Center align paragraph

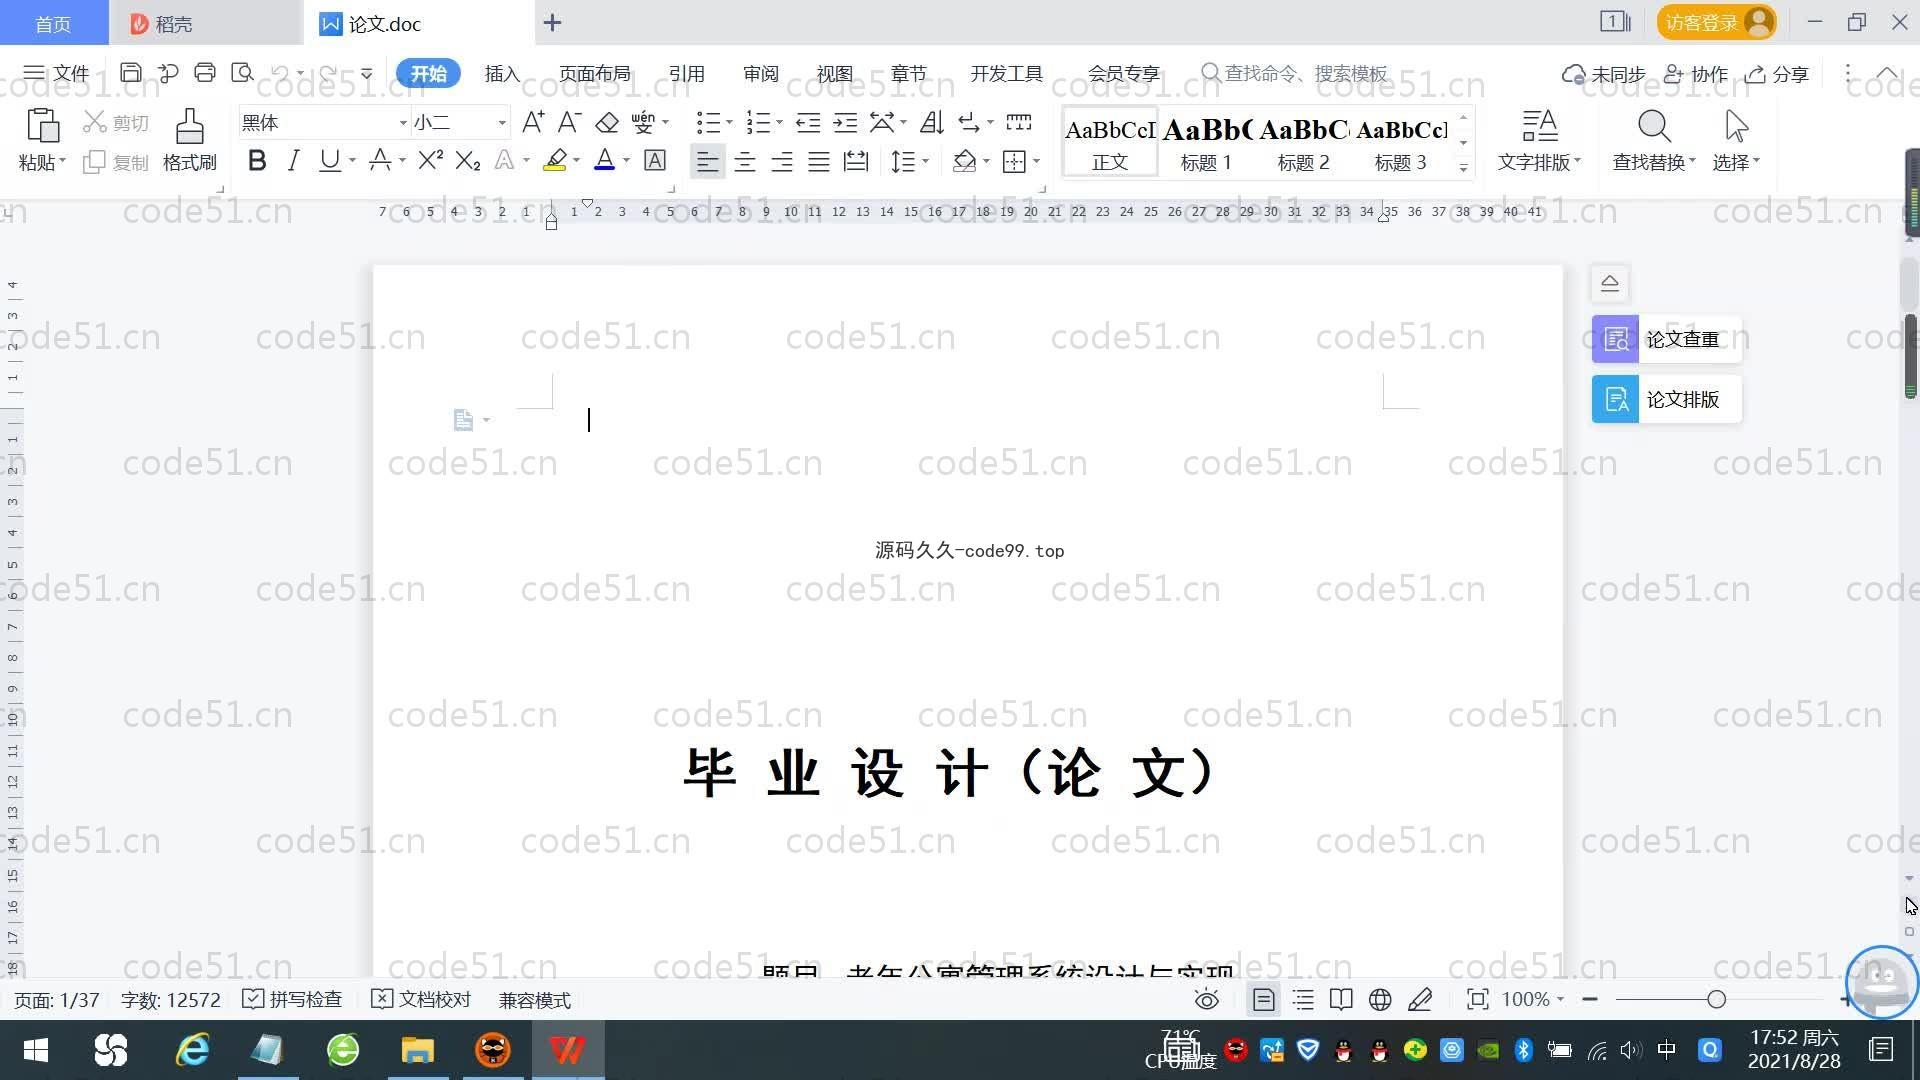pyautogui.click(x=744, y=161)
